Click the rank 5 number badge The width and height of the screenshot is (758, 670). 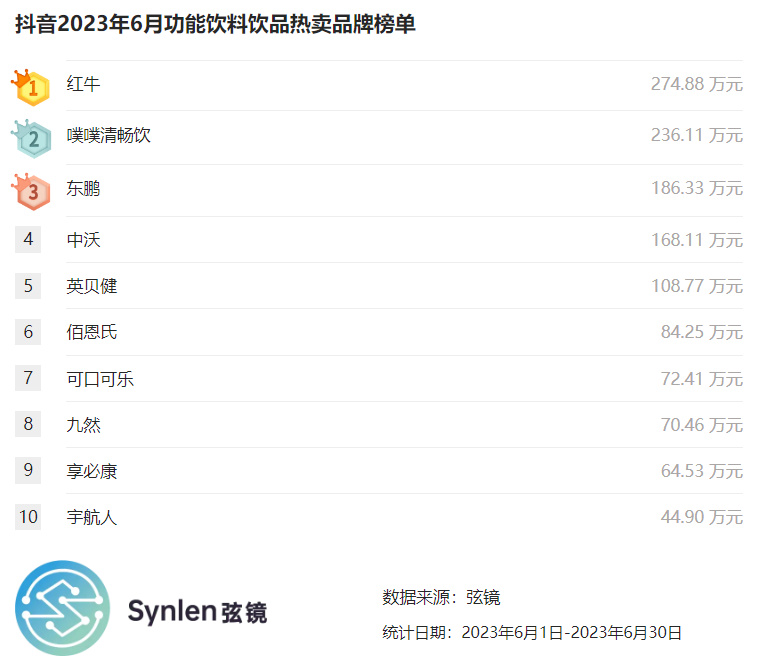pyautogui.click(x=28, y=286)
